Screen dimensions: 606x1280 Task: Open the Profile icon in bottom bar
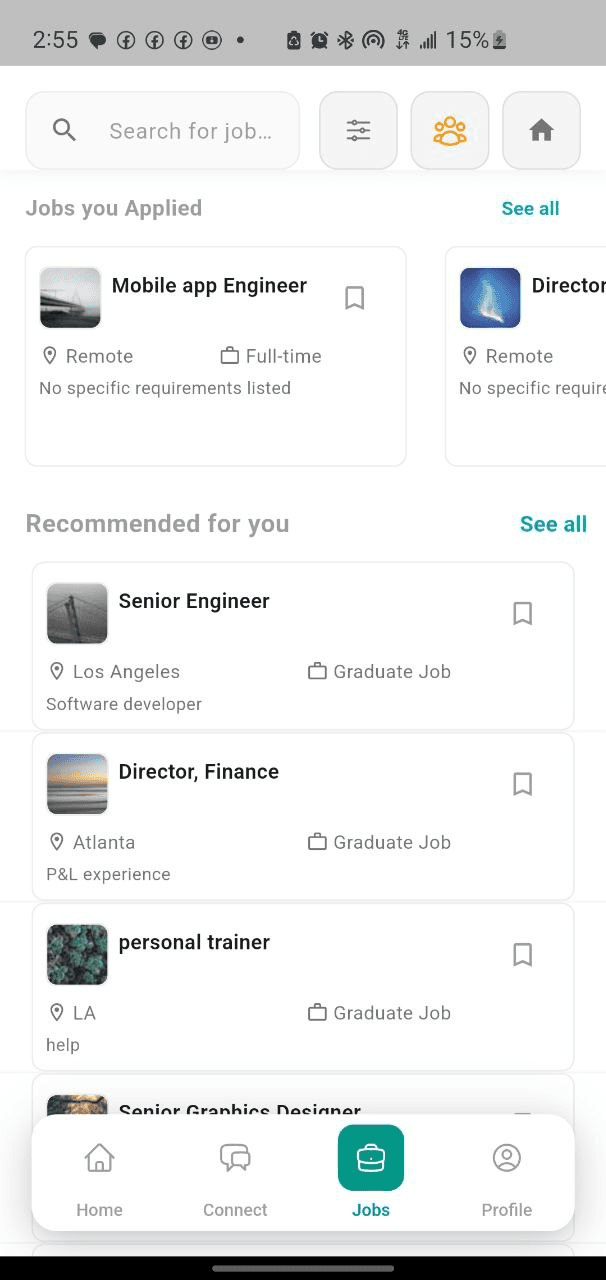[x=507, y=1157]
